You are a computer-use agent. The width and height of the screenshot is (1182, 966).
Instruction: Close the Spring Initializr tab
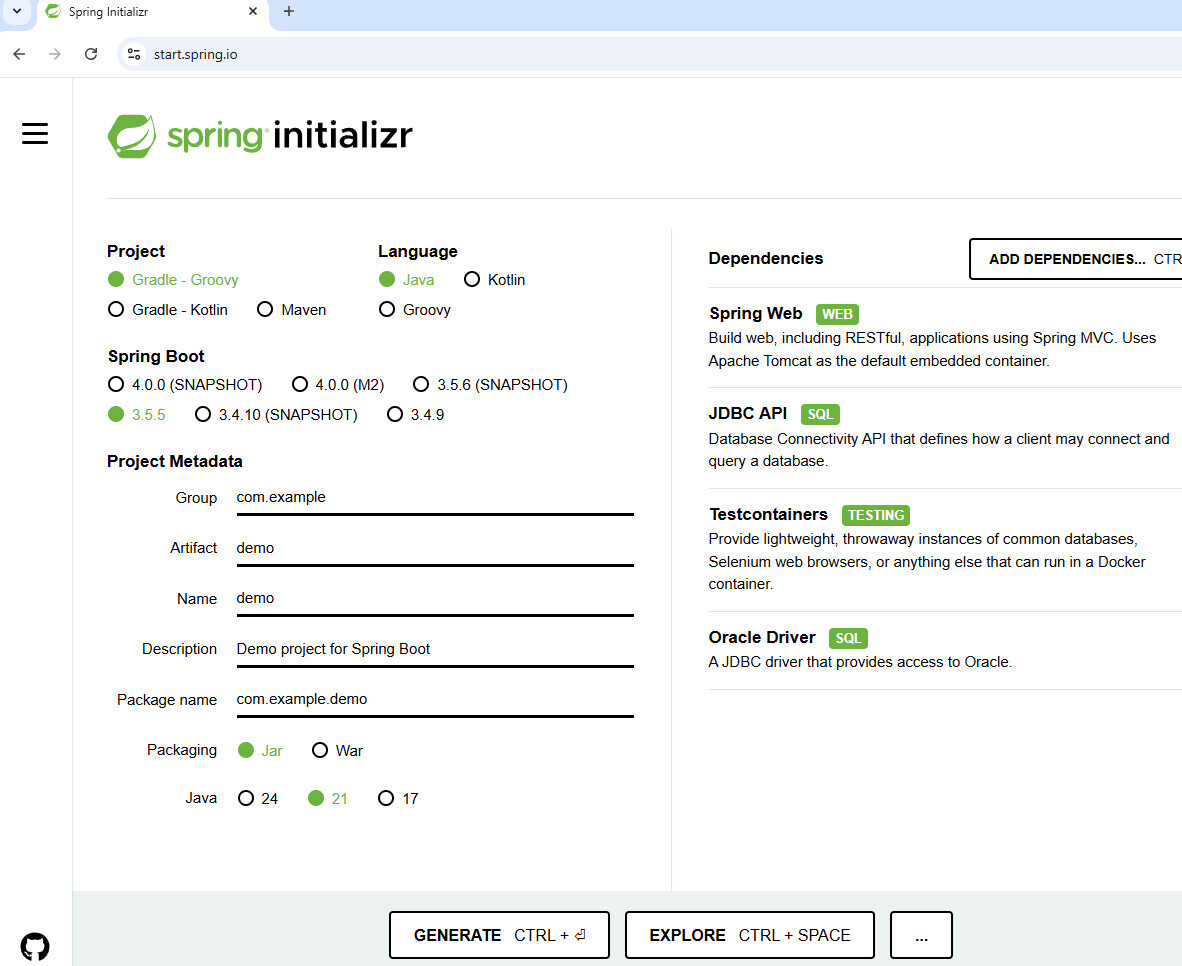253,11
